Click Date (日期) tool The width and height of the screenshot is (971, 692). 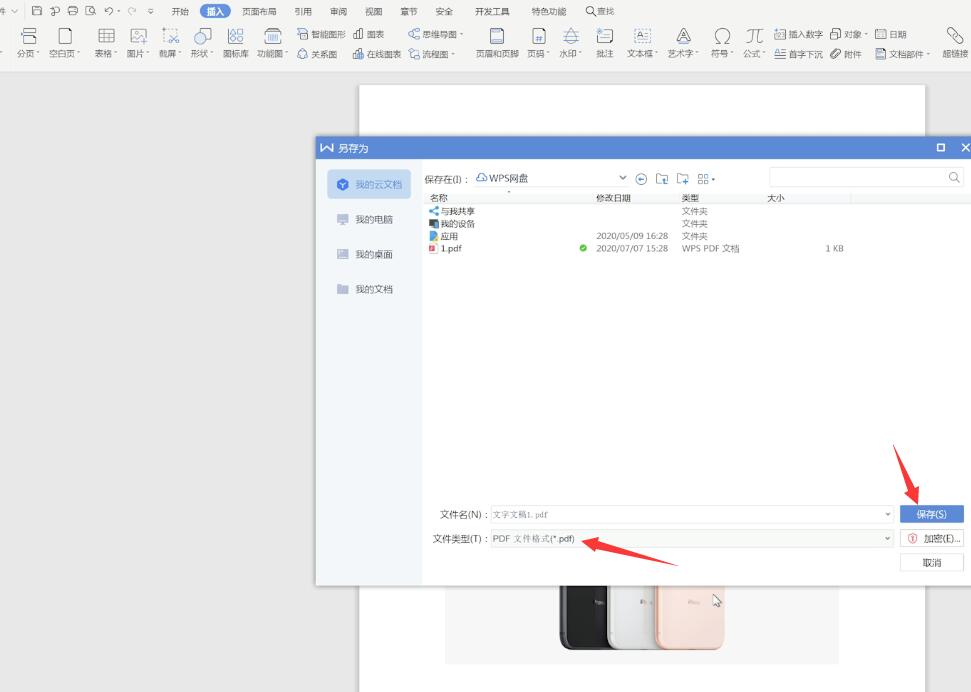click(x=890, y=34)
